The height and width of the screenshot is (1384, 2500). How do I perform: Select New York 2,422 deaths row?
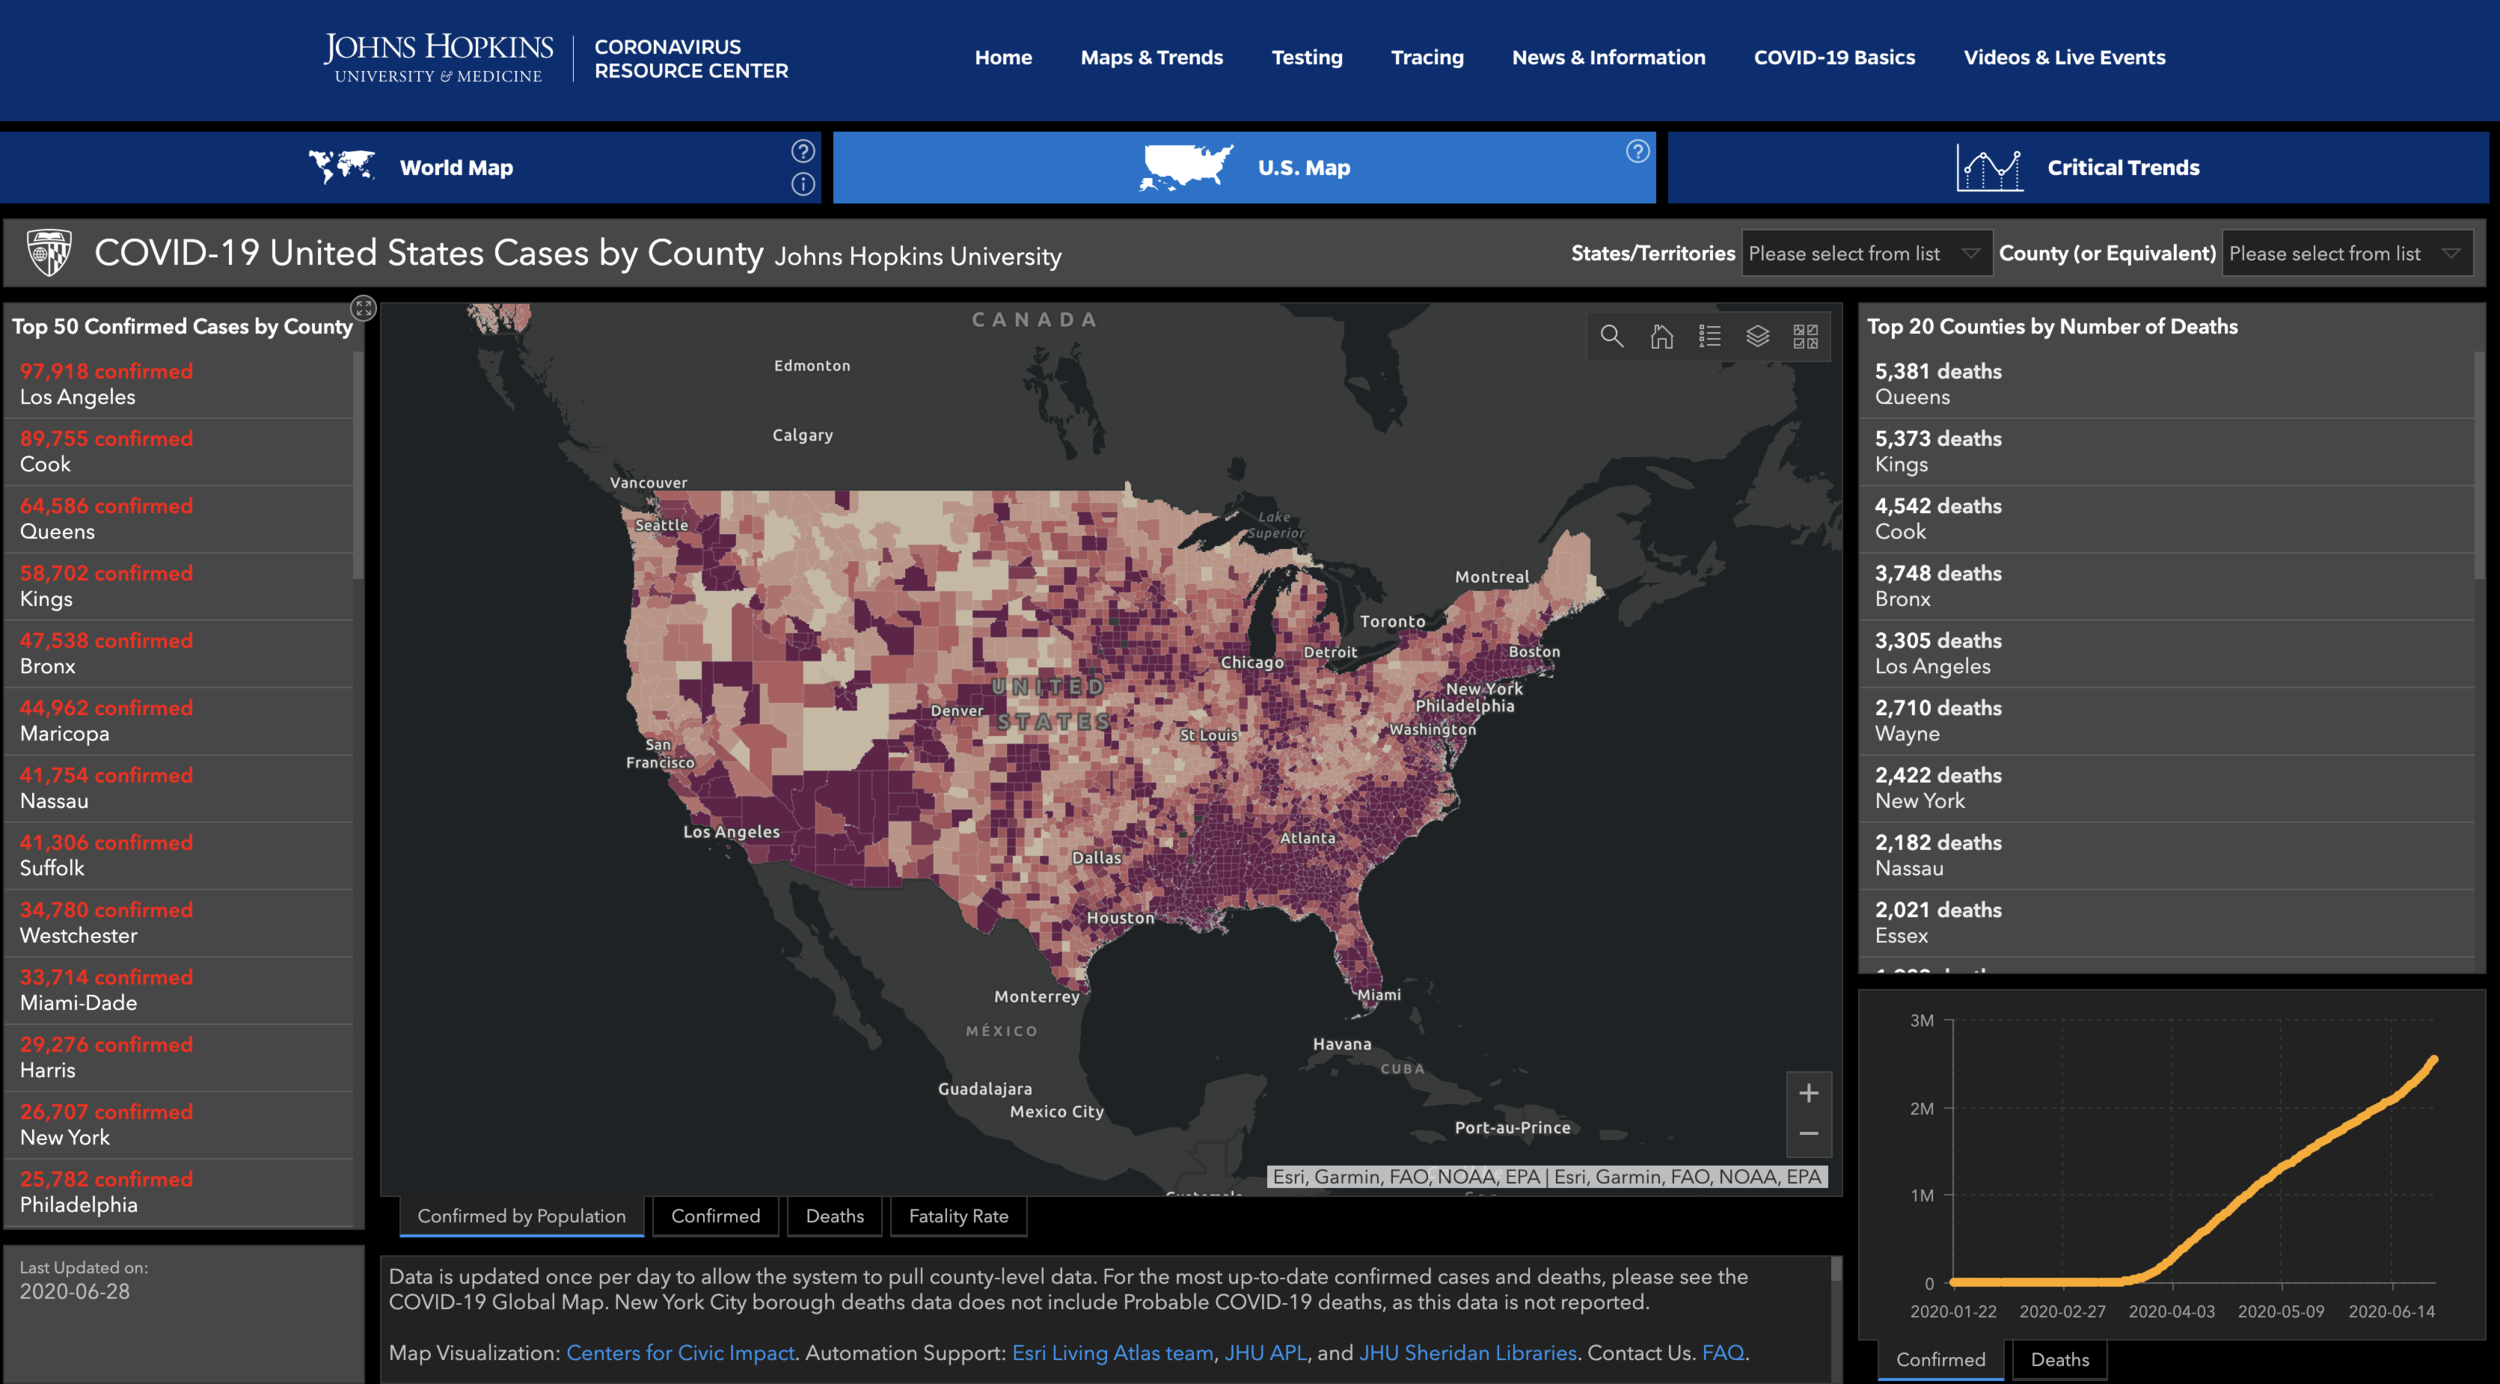2167,788
